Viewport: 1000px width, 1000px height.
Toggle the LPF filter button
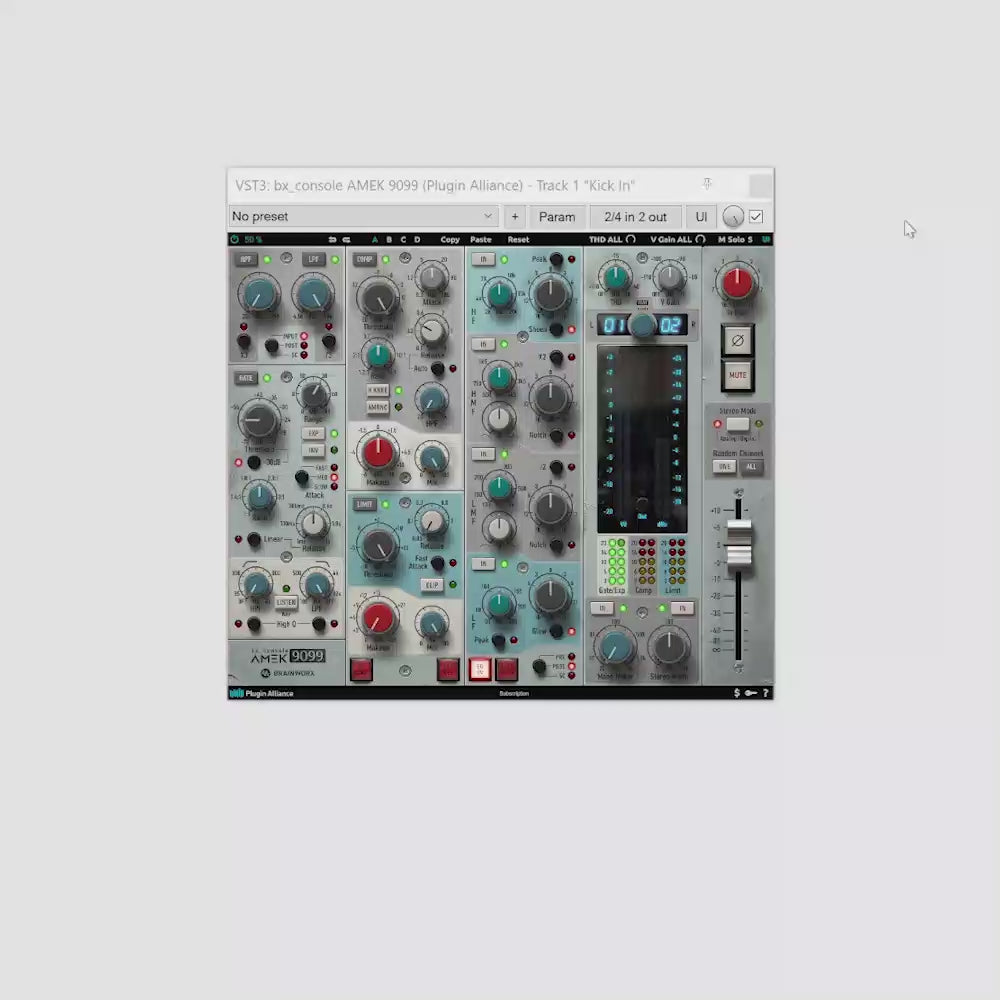tap(313, 260)
